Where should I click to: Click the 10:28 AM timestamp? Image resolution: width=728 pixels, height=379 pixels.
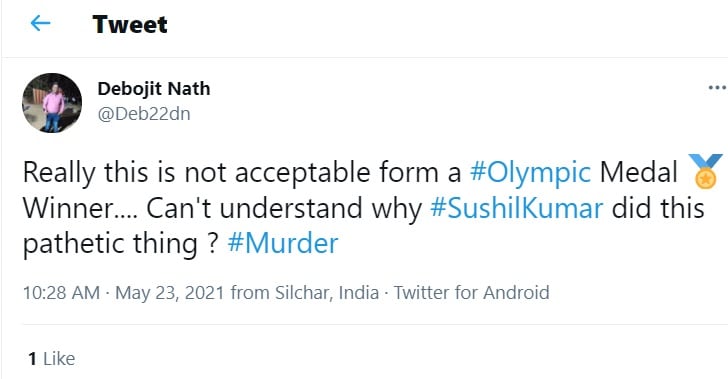point(62,293)
